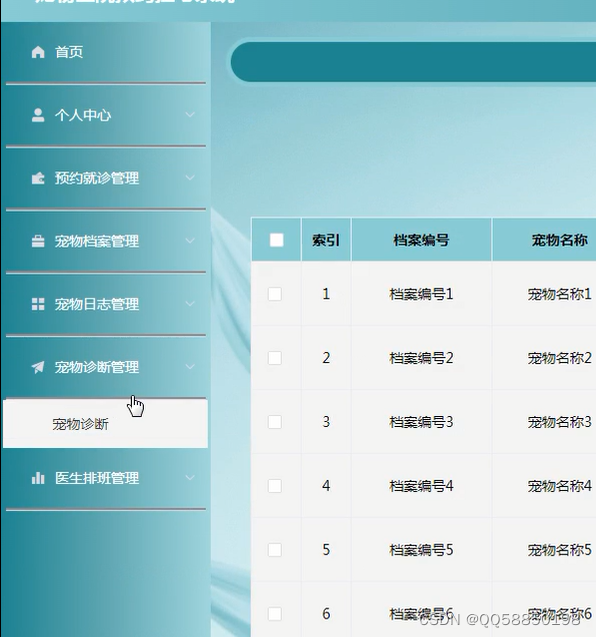Click index number 4 in 索引 column
Image resolution: width=596 pixels, height=637 pixels.
pos(326,486)
